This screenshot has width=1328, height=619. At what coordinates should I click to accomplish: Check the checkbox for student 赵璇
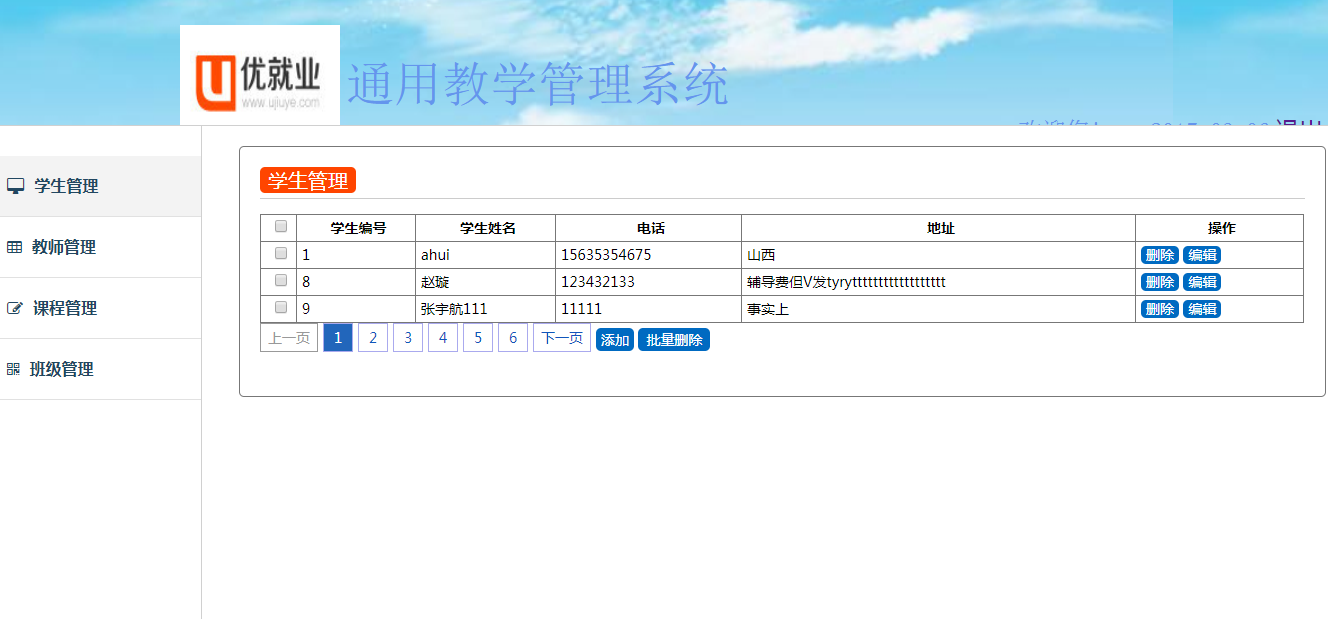(281, 280)
